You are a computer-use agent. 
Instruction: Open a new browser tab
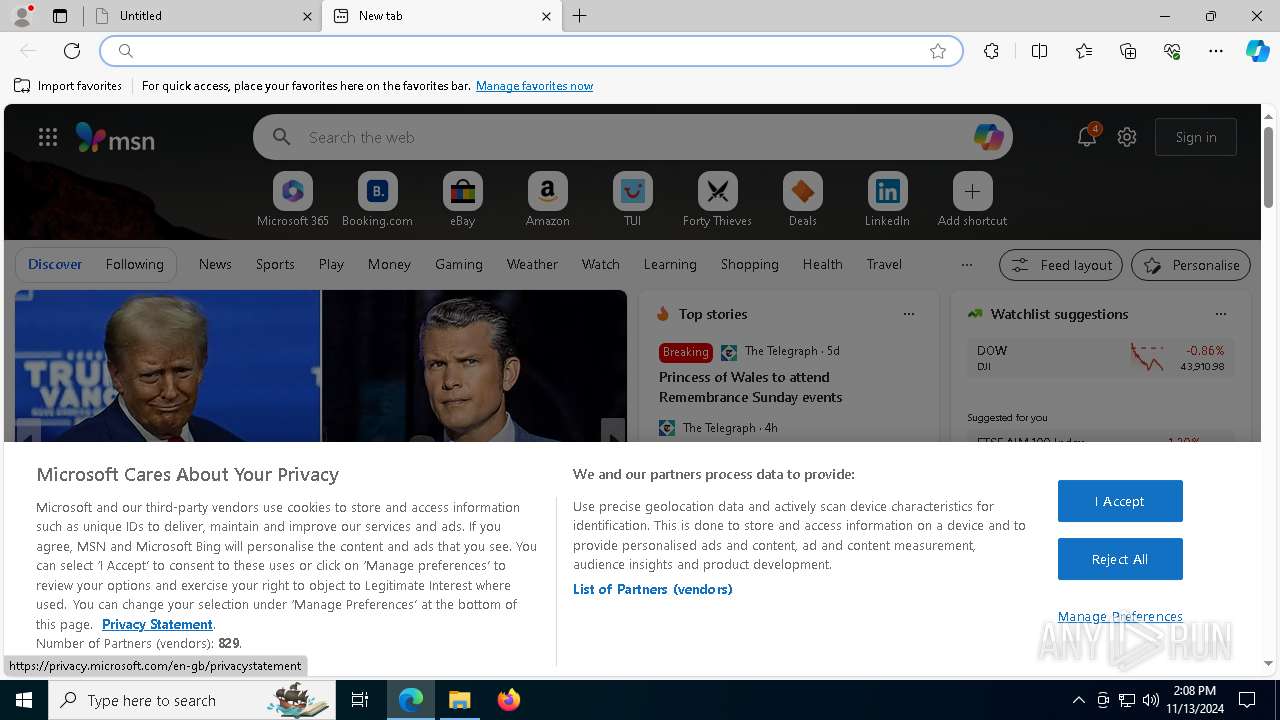click(x=580, y=16)
